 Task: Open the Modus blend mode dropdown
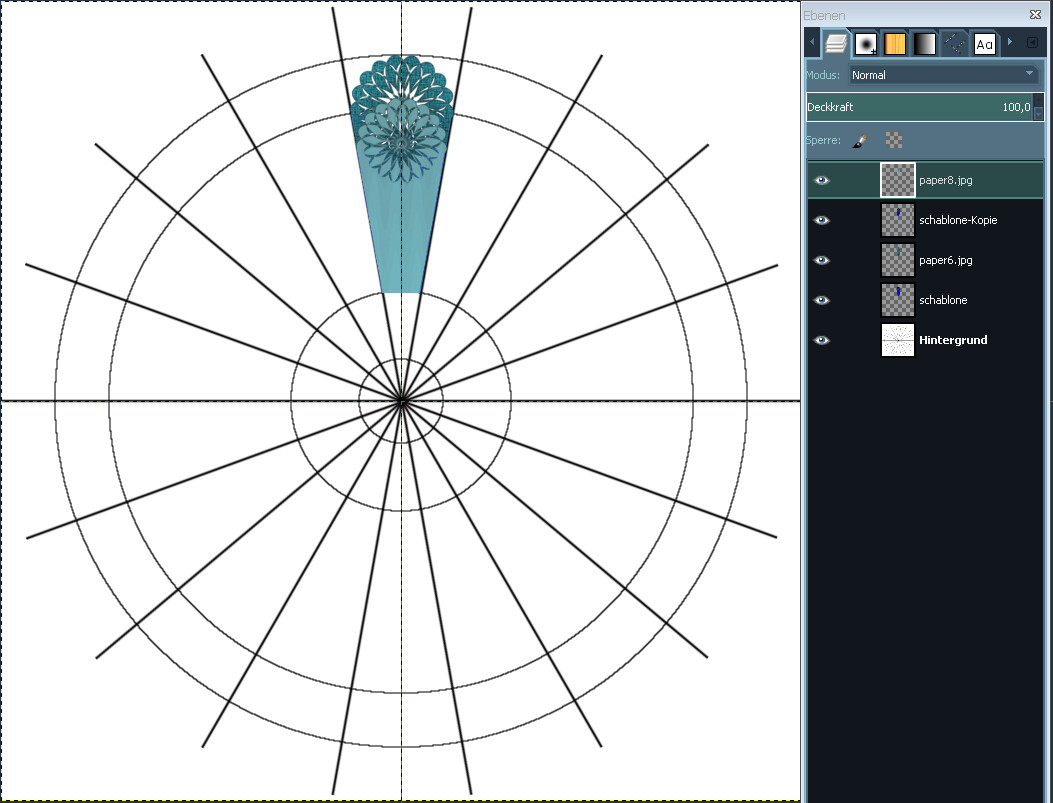click(944, 75)
